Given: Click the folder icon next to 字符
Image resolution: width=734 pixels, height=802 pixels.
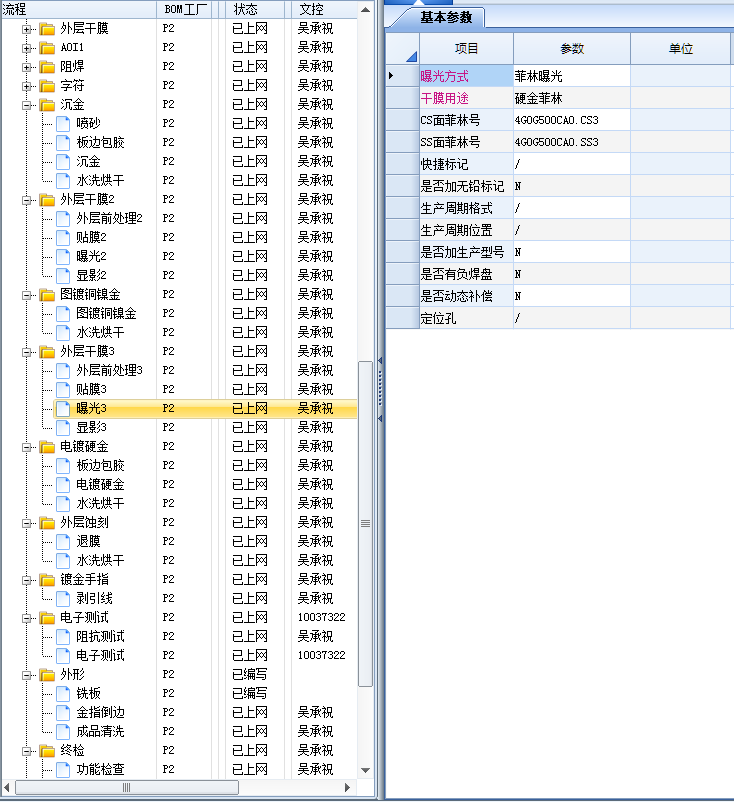Looking at the screenshot, I should pyautogui.click(x=47, y=85).
